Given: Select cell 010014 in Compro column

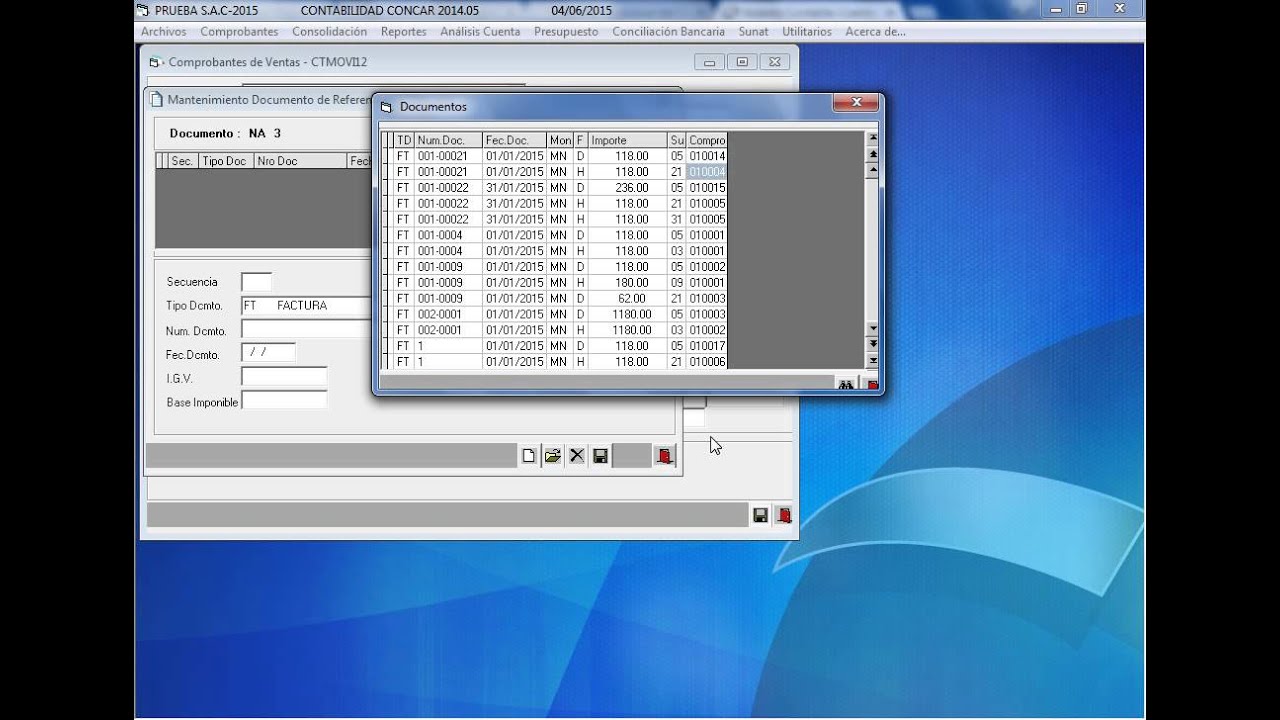Looking at the screenshot, I should pyautogui.click(x=707, y=156).
